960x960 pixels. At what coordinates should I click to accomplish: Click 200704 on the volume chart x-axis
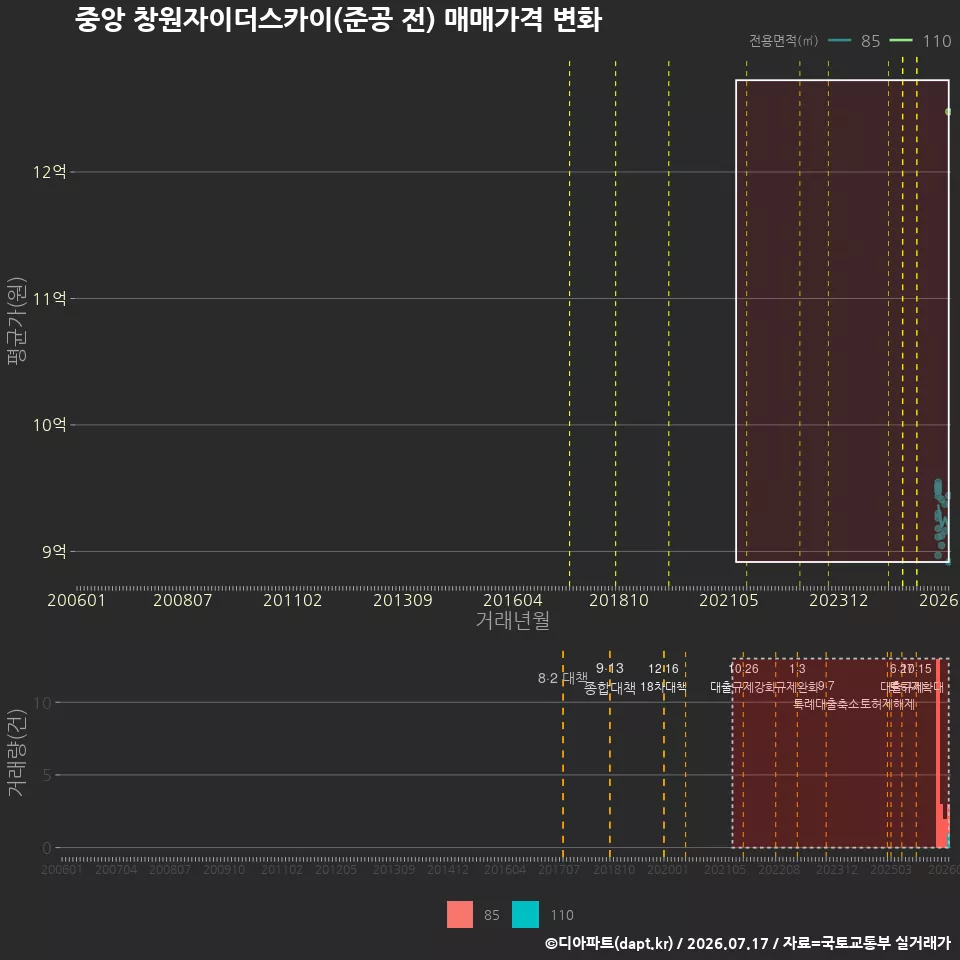[116, 869]
